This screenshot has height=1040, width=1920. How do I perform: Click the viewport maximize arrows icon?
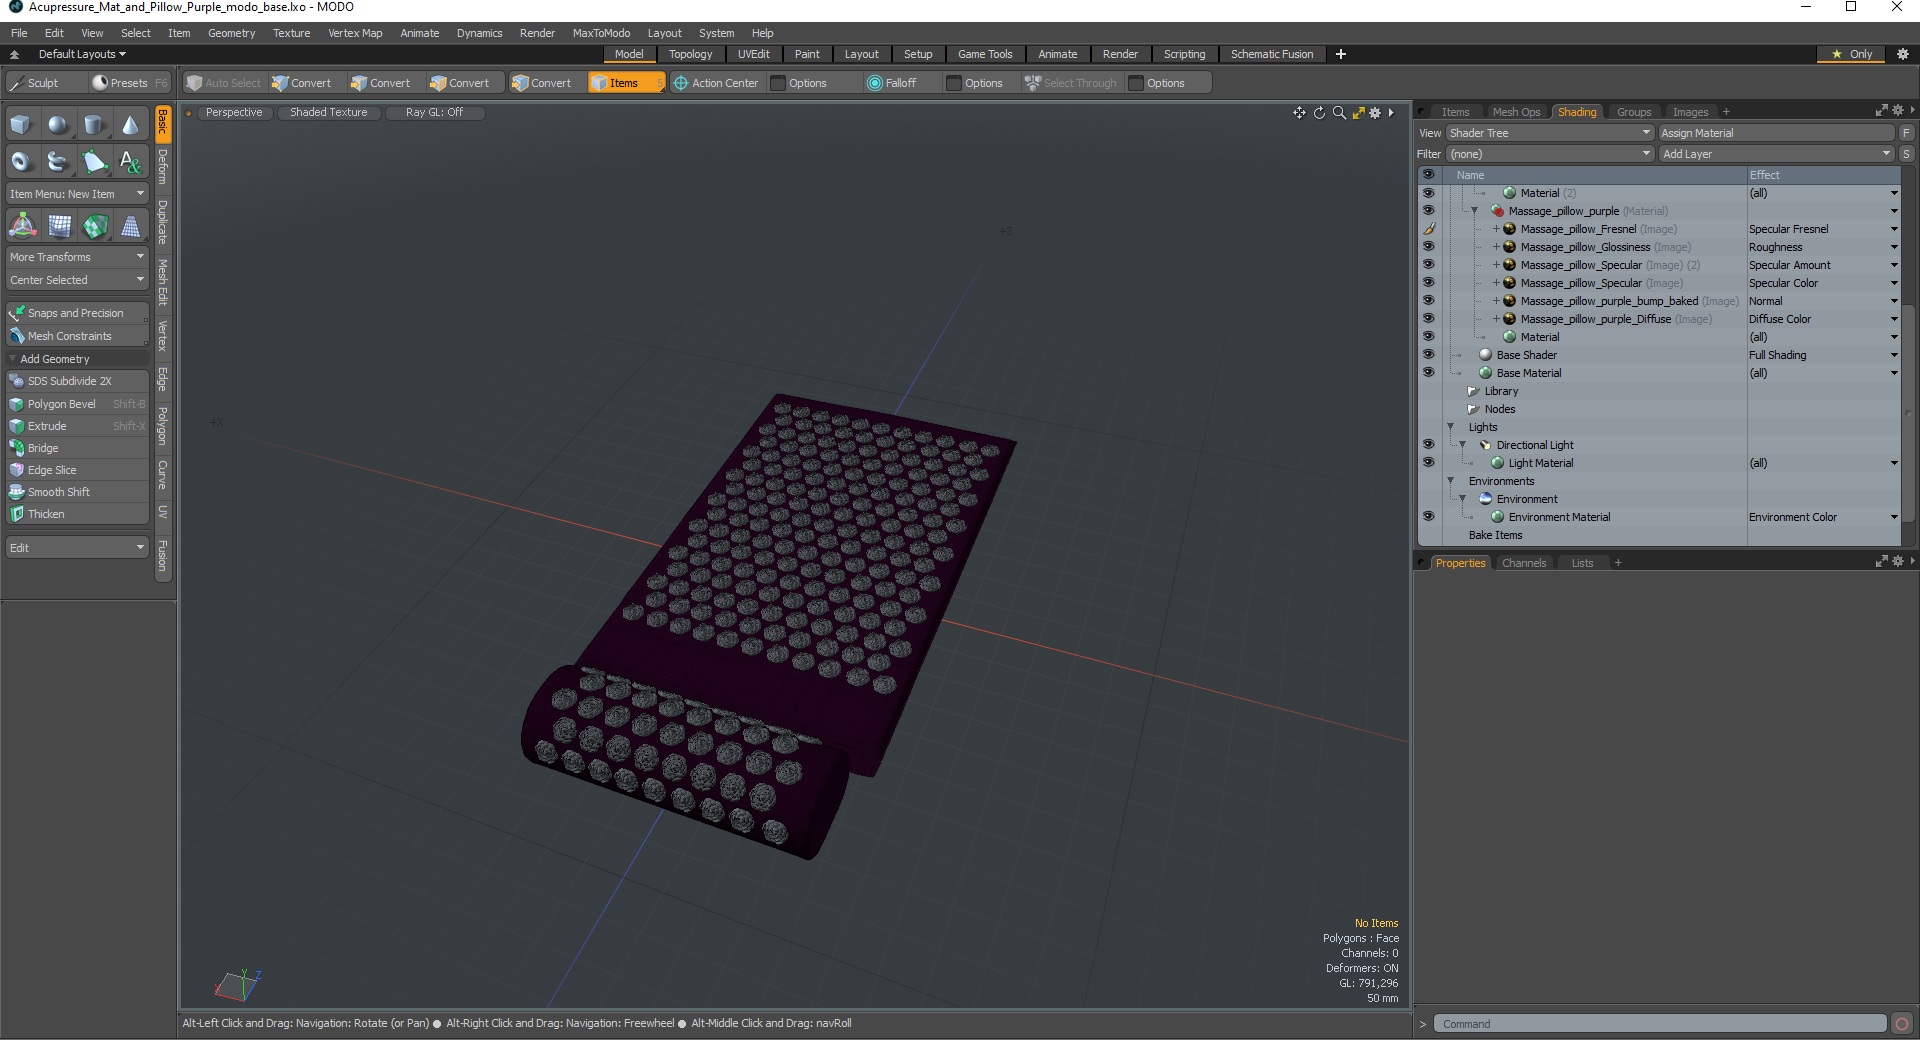click(x=1358, y=113)
